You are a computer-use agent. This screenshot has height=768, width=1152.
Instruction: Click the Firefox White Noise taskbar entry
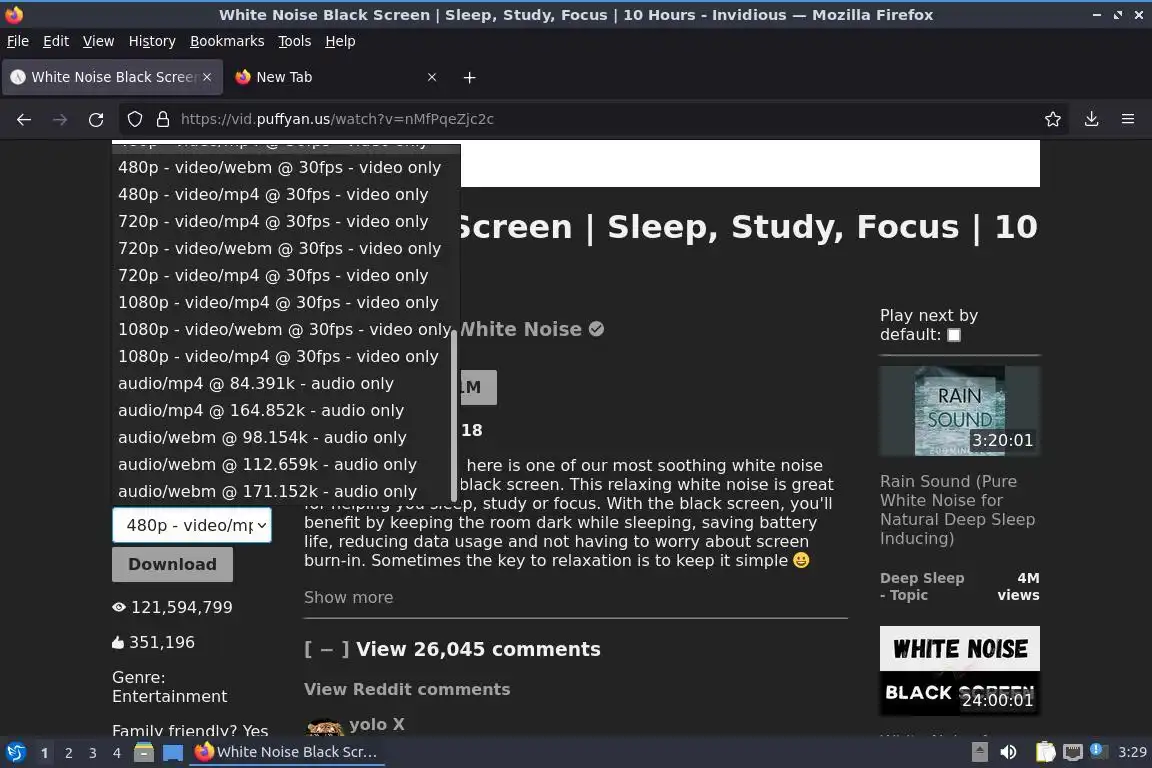(x=287, y=752)
